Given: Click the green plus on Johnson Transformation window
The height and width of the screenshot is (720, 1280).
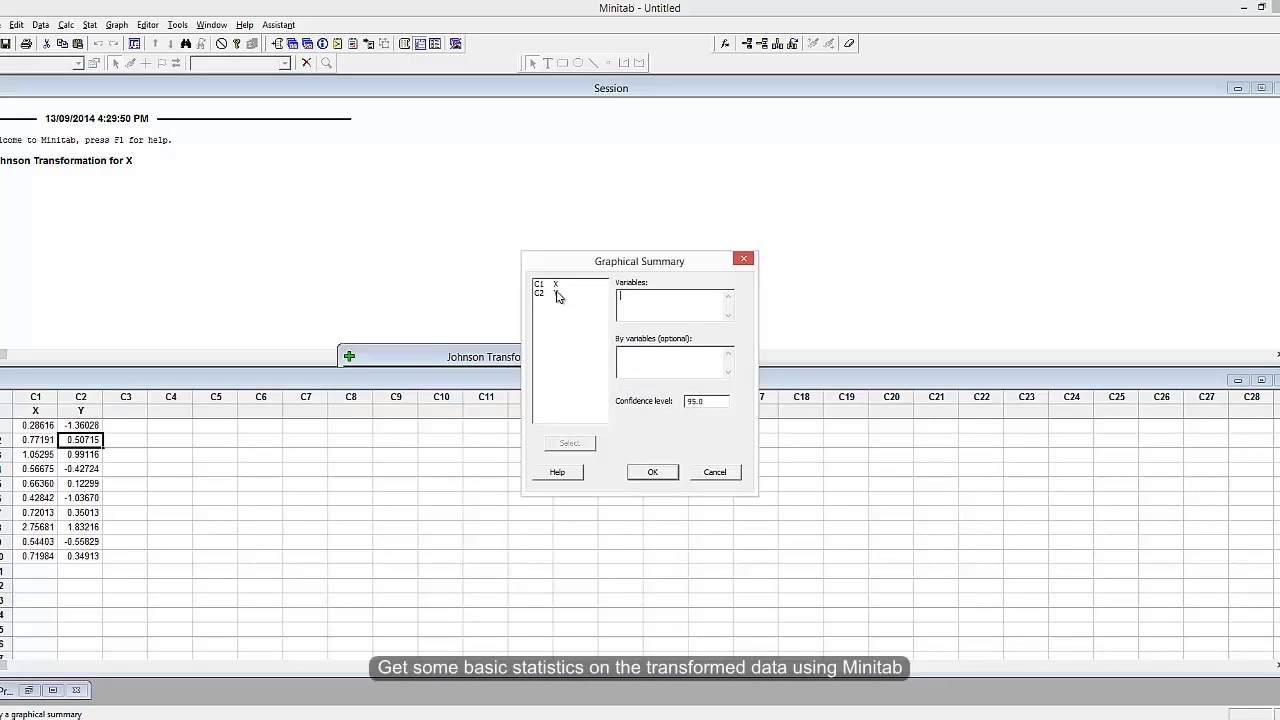Looking at the screenshot, I should [x=349, y=356].
